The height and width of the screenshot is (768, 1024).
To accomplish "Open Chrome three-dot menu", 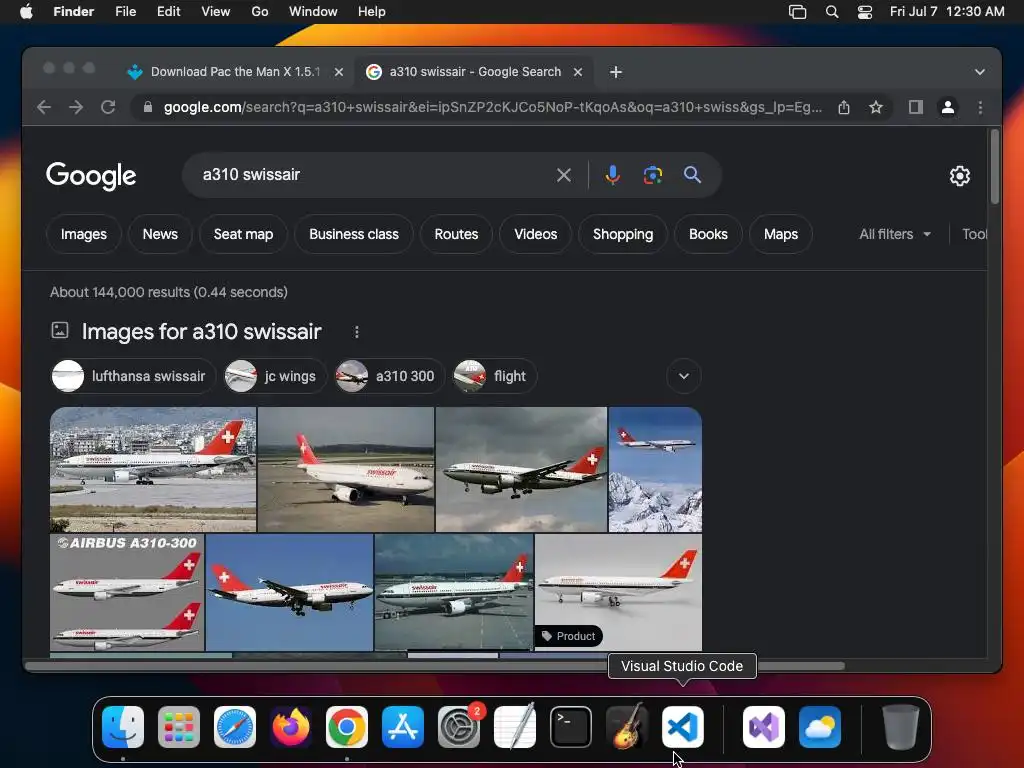I will (x=980, y=107).
